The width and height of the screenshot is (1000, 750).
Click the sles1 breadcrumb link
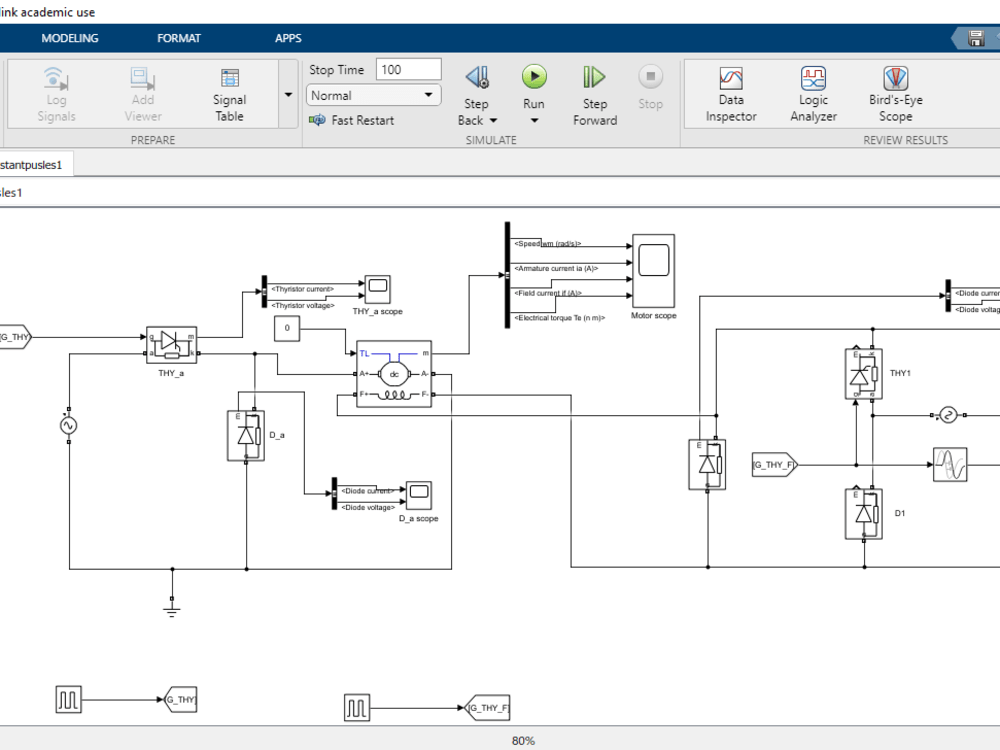[10, 192]
